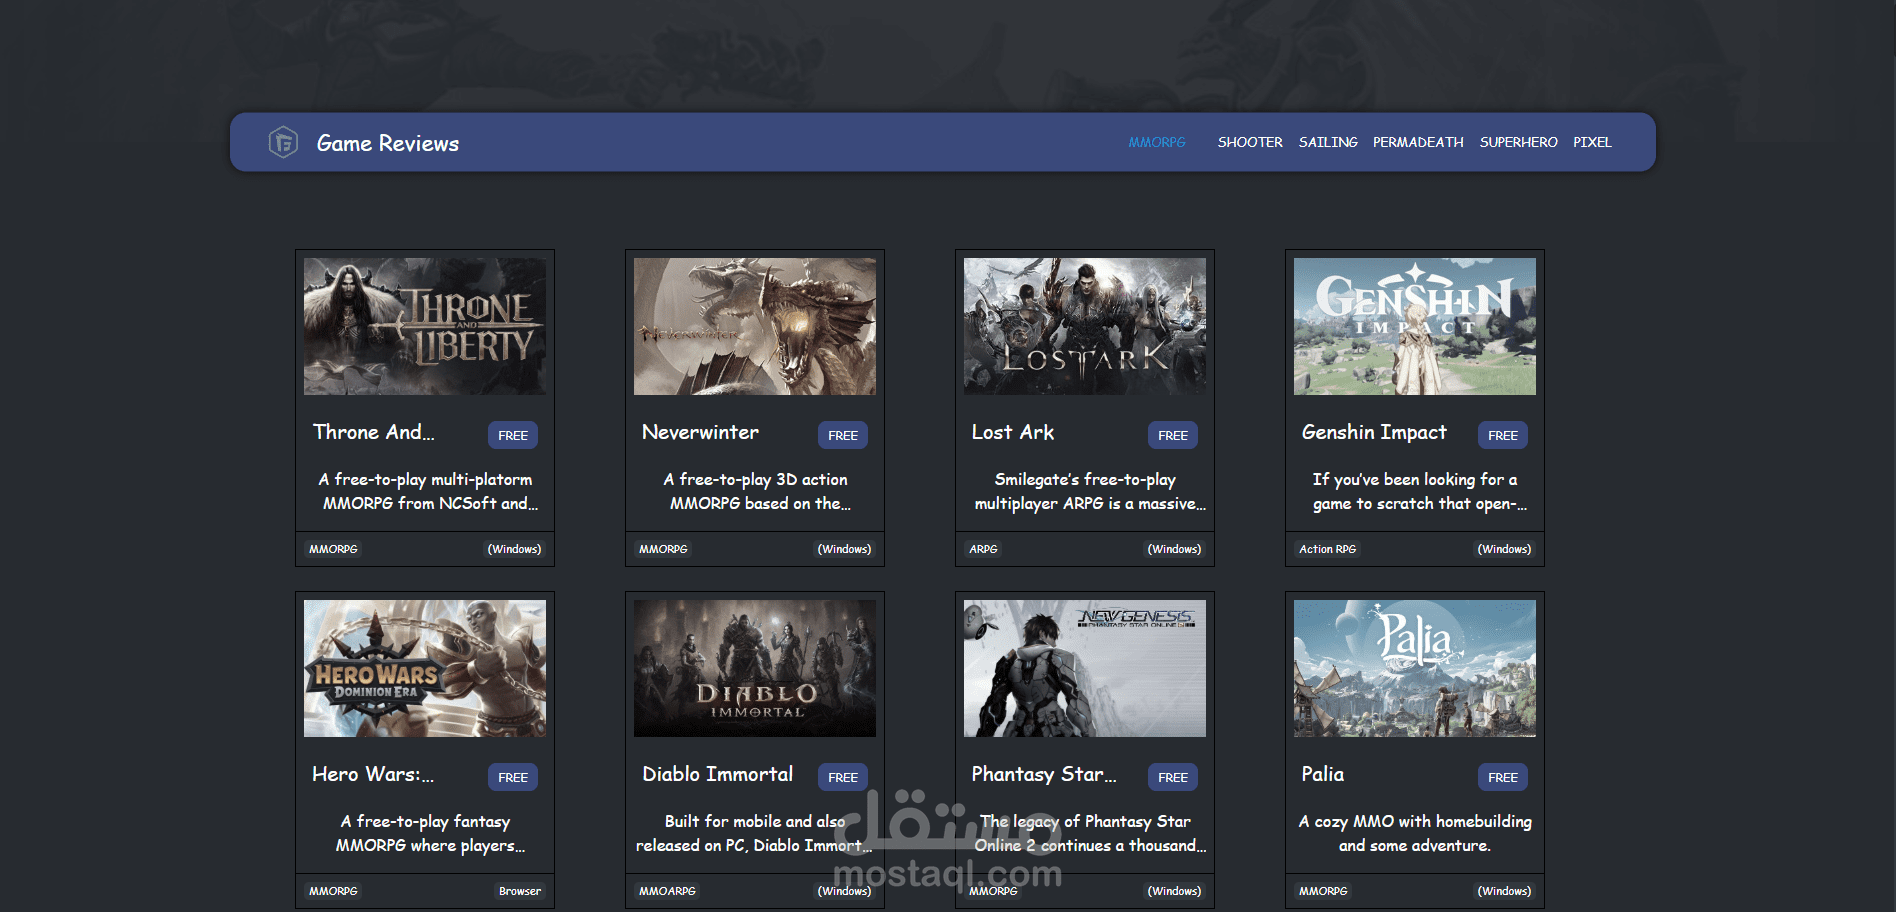Click the (Windows) platform tag on Throne card
1896x912 pixels.
(x=514, y=549)
